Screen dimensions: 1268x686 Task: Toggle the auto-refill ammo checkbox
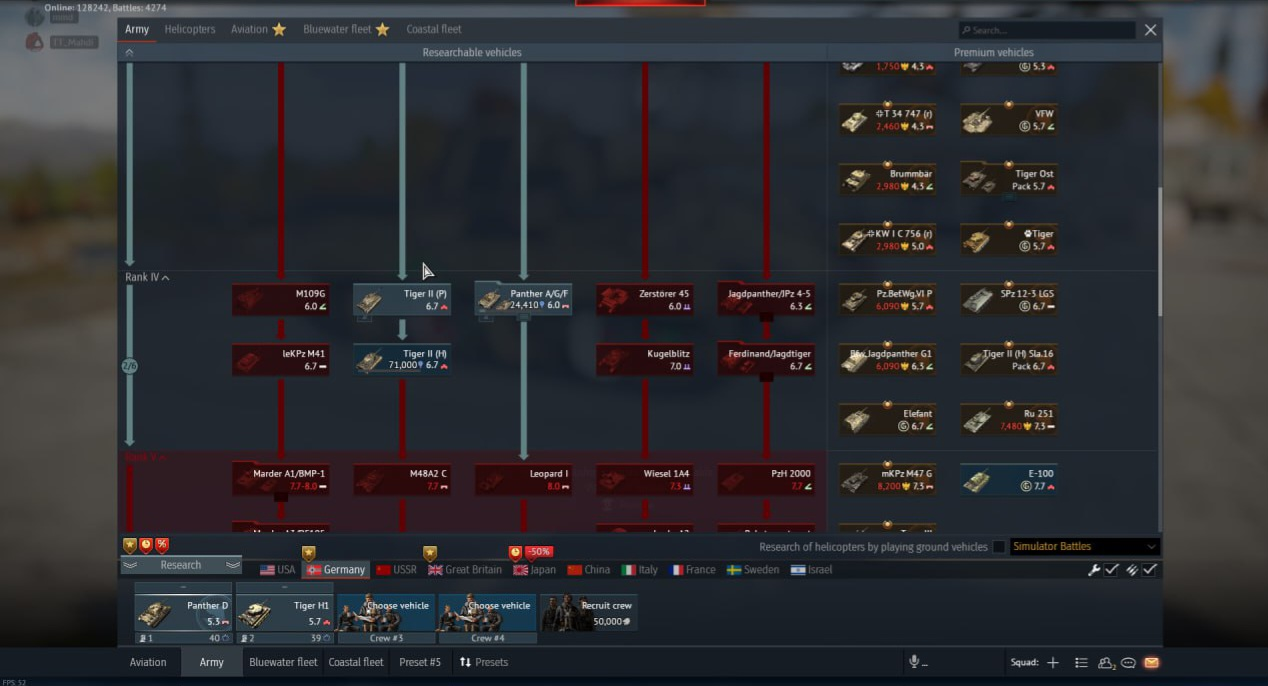click(x=1150, y=570)
